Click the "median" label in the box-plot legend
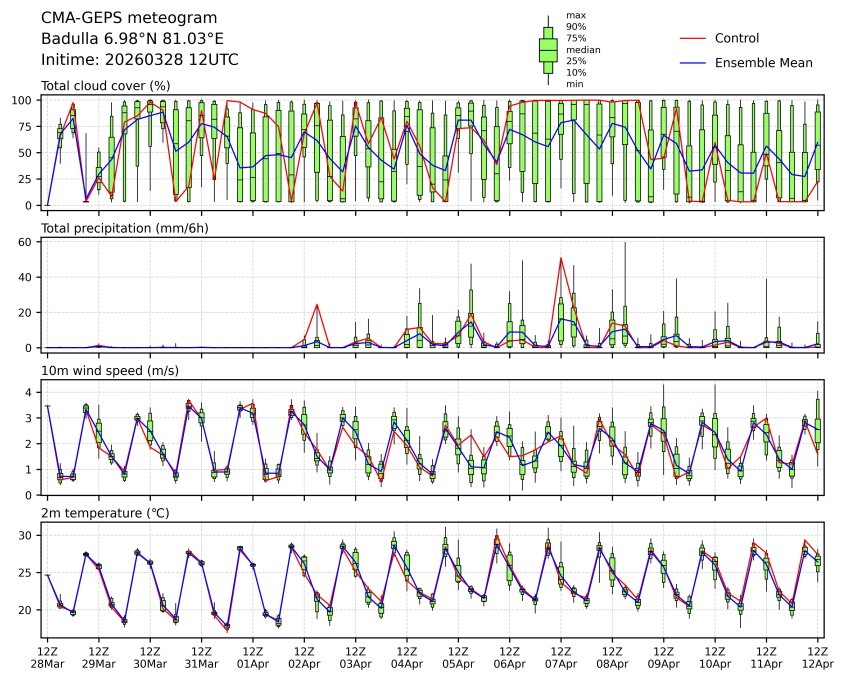The height and width of the screenshot is (681, 845). (583, 49)
